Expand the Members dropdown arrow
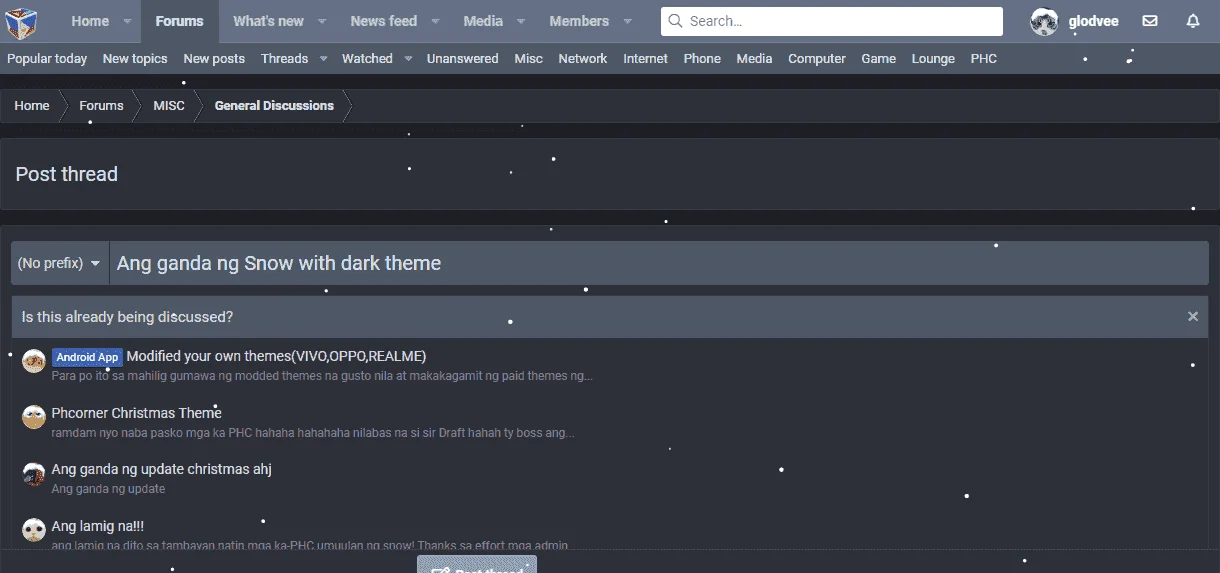 tap(627, 21)
